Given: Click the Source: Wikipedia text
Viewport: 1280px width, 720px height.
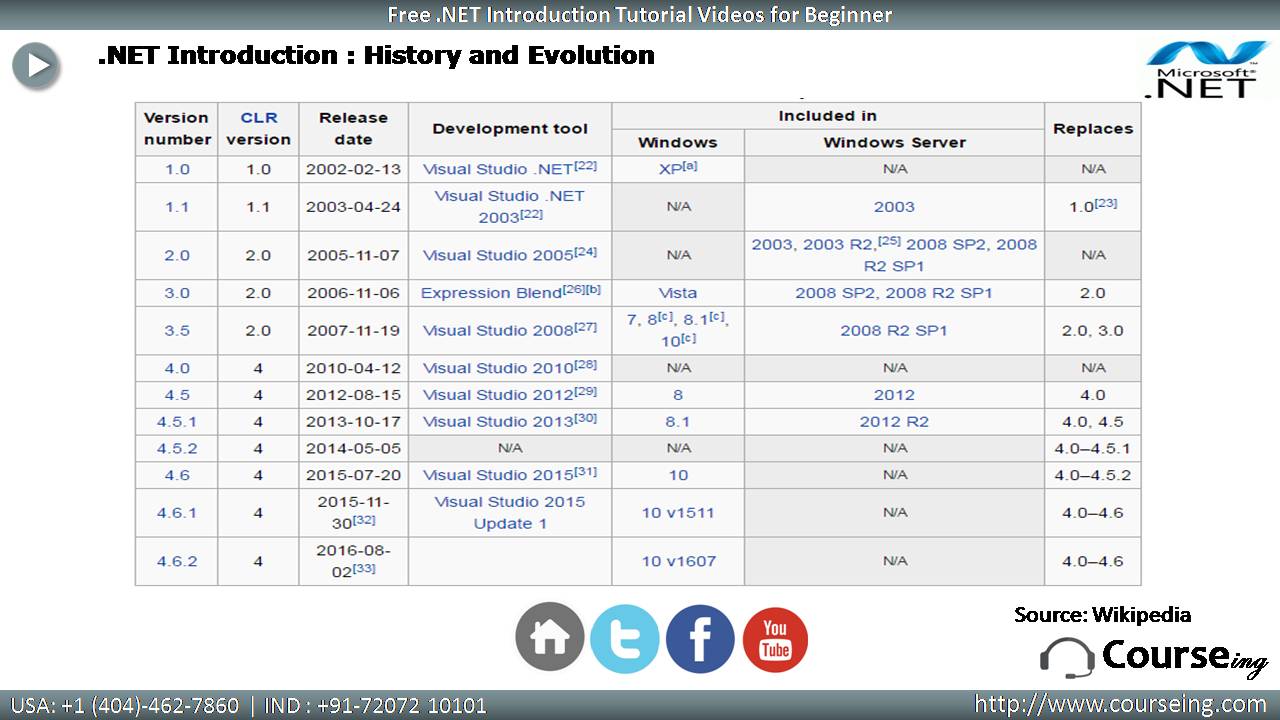Looking at the screenshot, I should pos(1102,615).
